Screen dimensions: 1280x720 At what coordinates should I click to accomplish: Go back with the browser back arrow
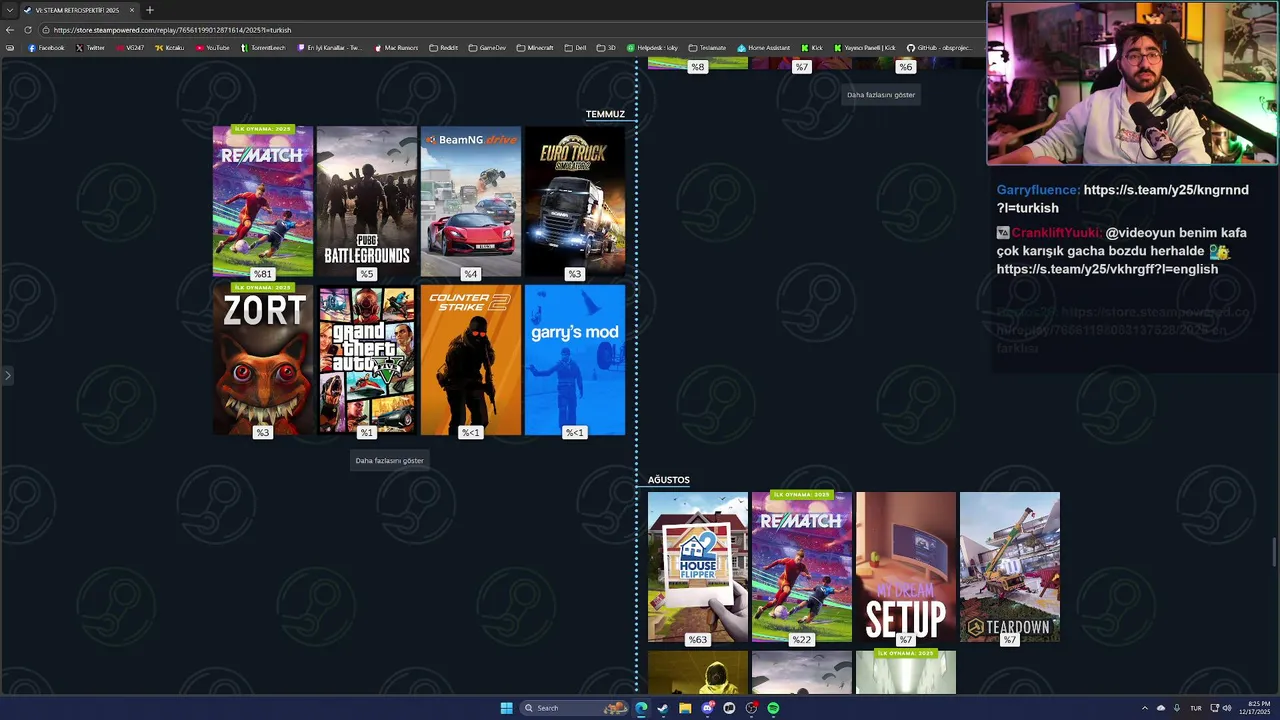(10, 30)
